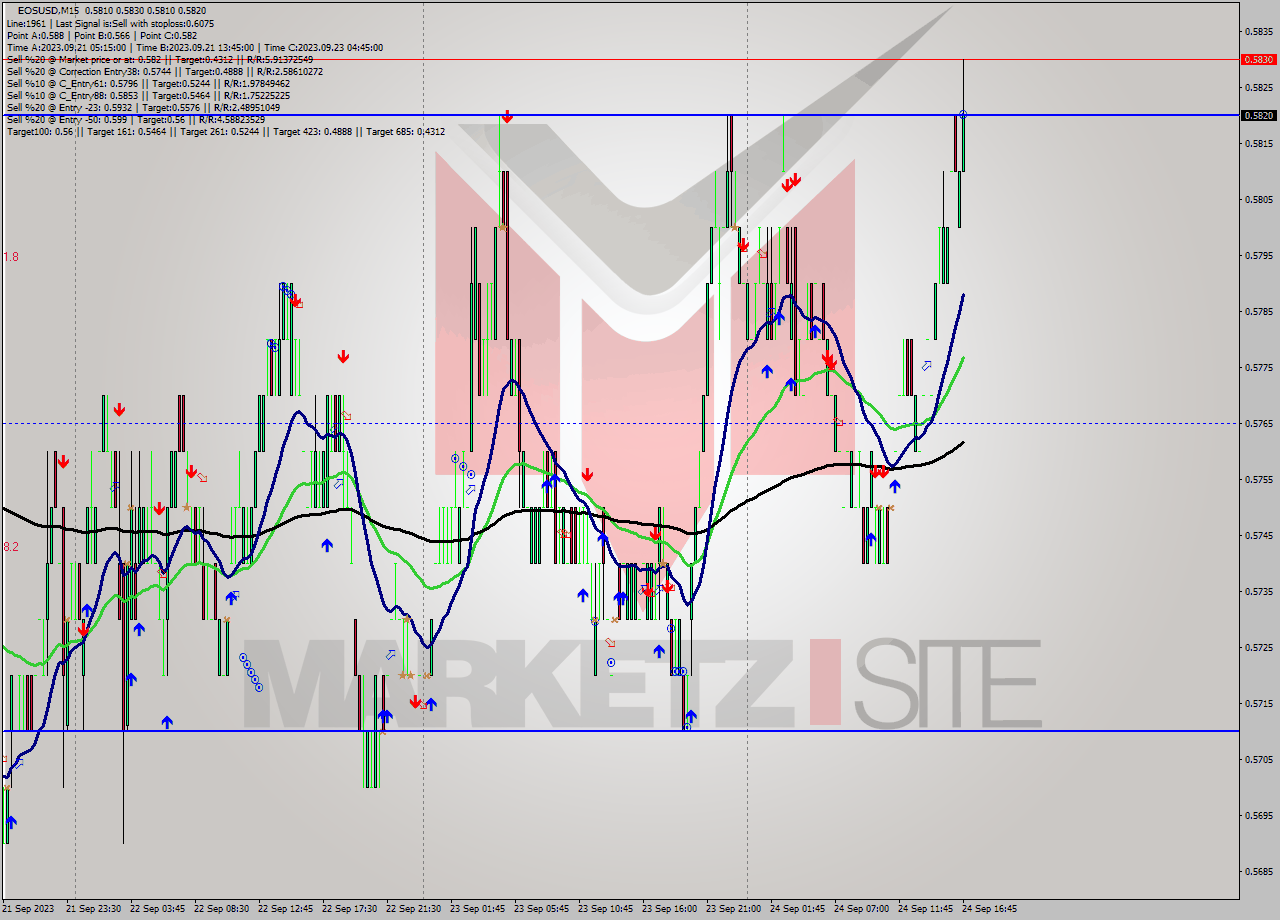Click the '22 Sep 17:30' time label
1280x920 pixels.
pos(349,909)
